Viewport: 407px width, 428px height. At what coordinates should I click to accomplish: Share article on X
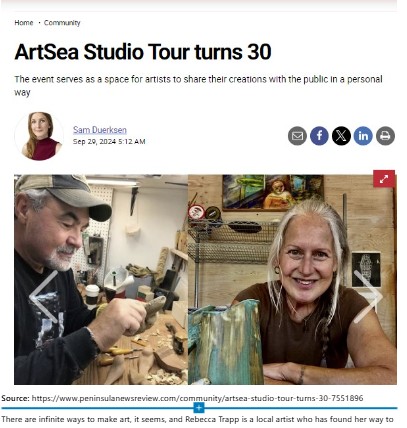(x=341, y=136)
